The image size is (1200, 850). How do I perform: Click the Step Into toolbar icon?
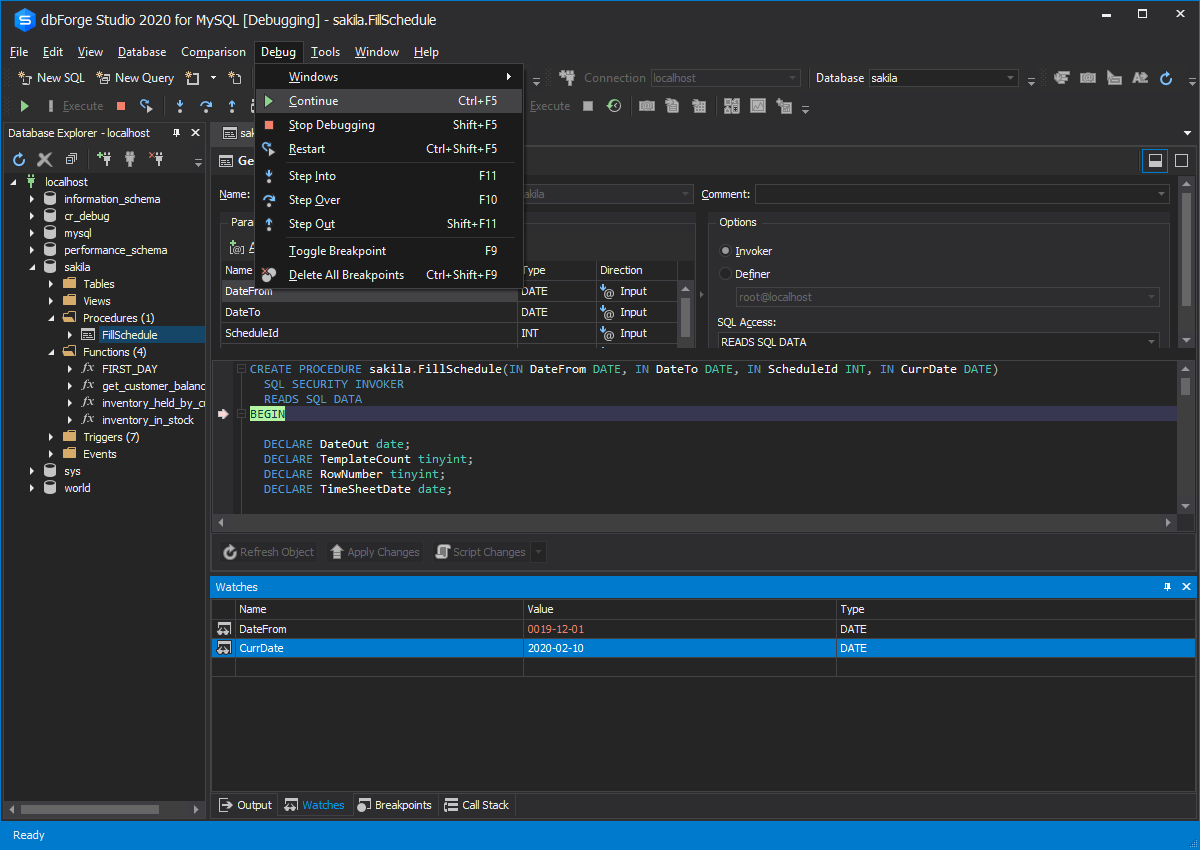pyautogui.click(x=180, y=106)
